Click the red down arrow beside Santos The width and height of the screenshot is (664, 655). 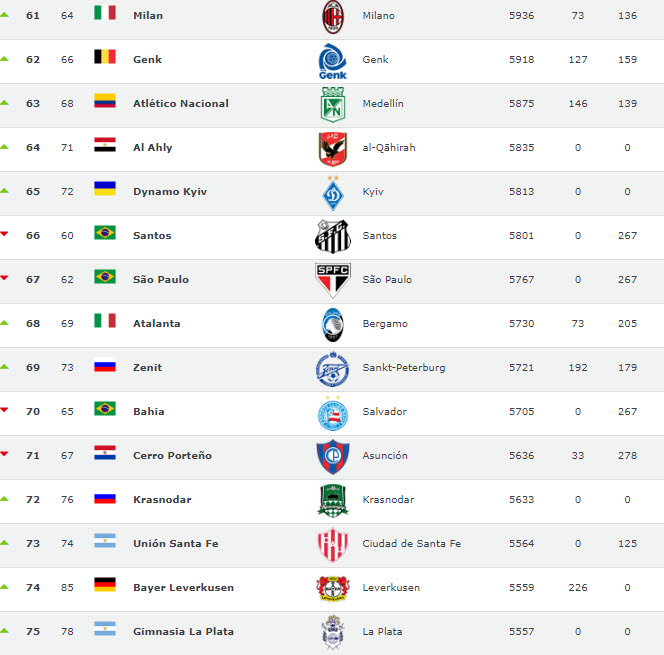point(5,234)
